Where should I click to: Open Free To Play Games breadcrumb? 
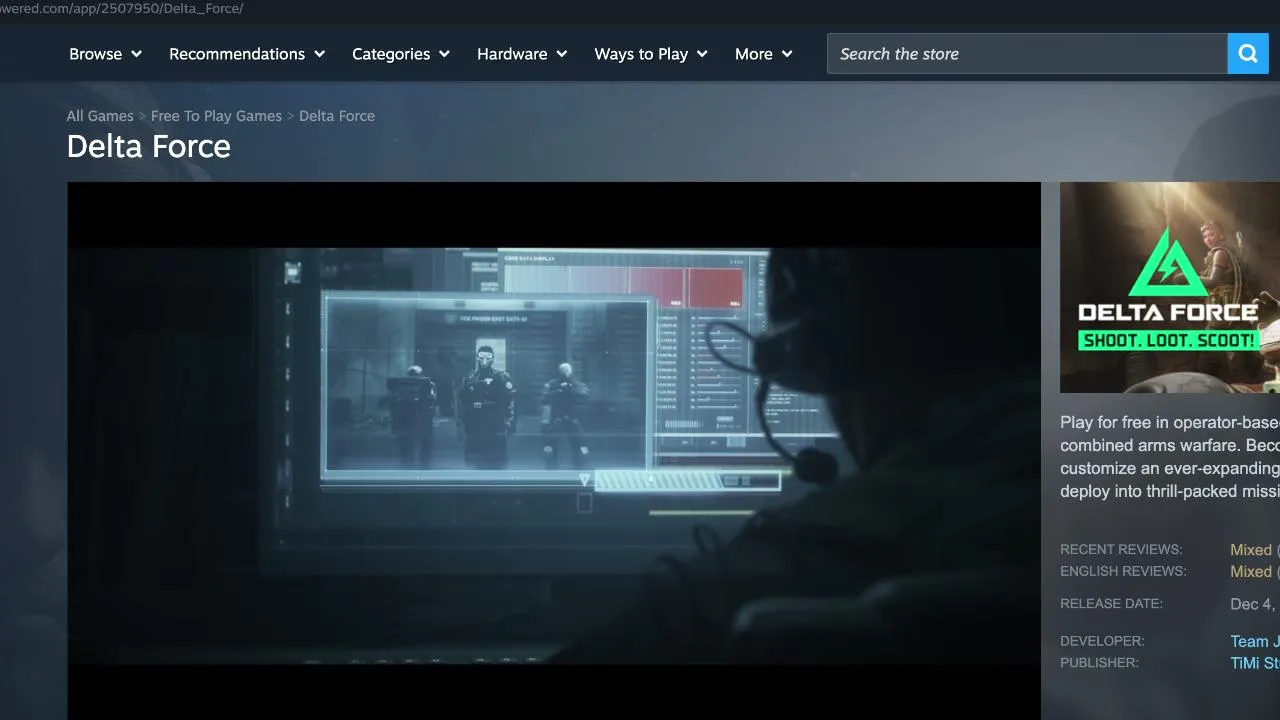coord(216,116)
